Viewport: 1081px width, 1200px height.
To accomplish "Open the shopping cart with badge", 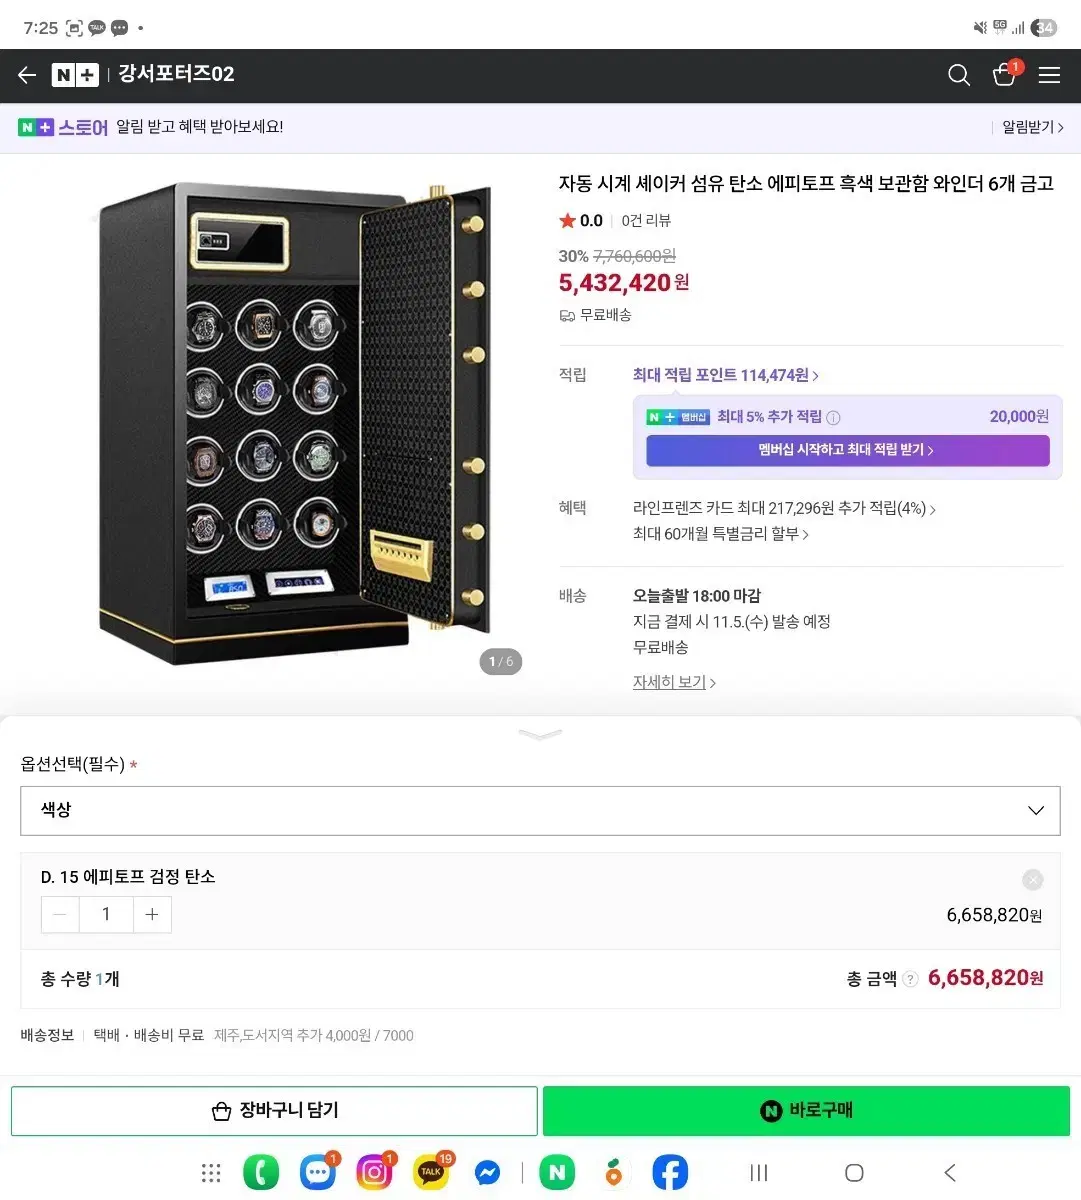I will tap(1003, 75).
